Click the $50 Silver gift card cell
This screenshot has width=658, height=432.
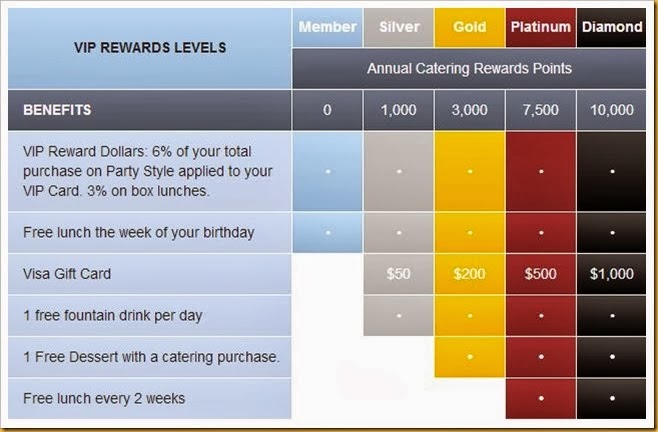tap(399, 274)
